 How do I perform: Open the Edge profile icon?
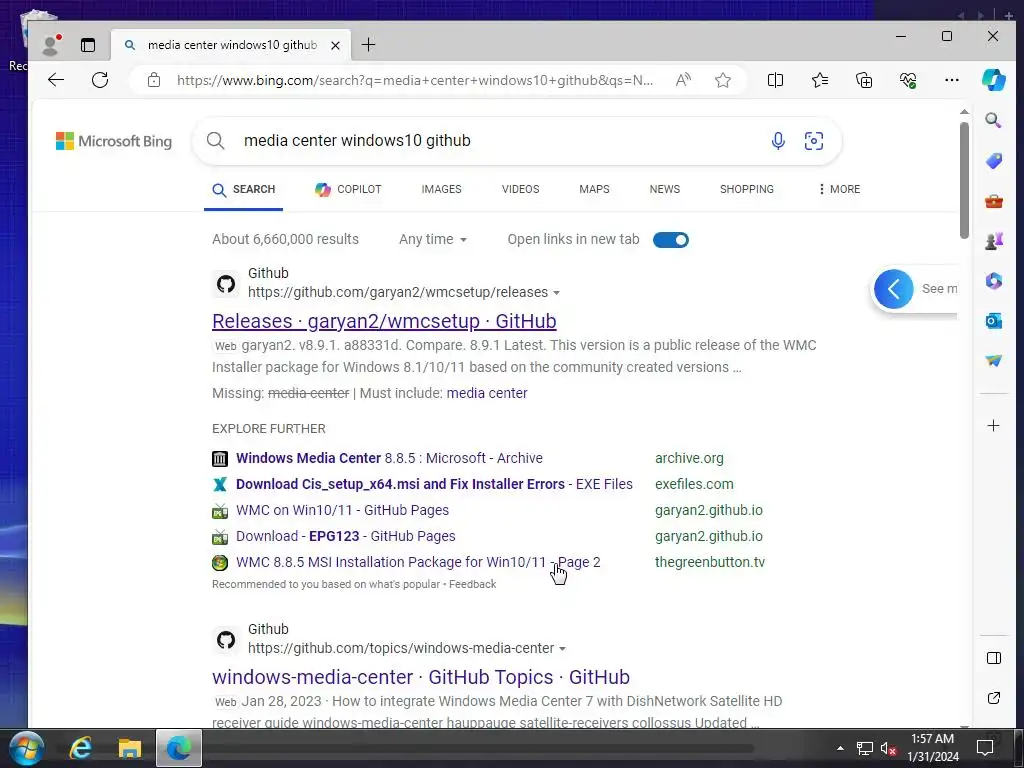[50, 44]
